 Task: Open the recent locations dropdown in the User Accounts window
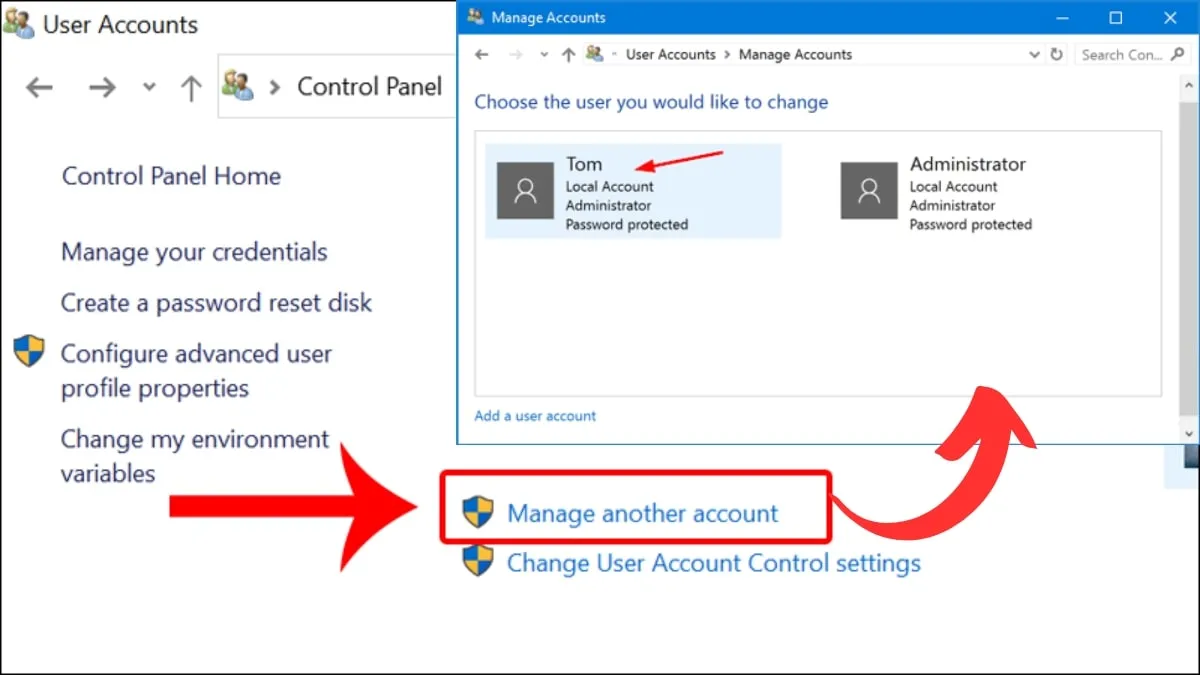(149, 88)
